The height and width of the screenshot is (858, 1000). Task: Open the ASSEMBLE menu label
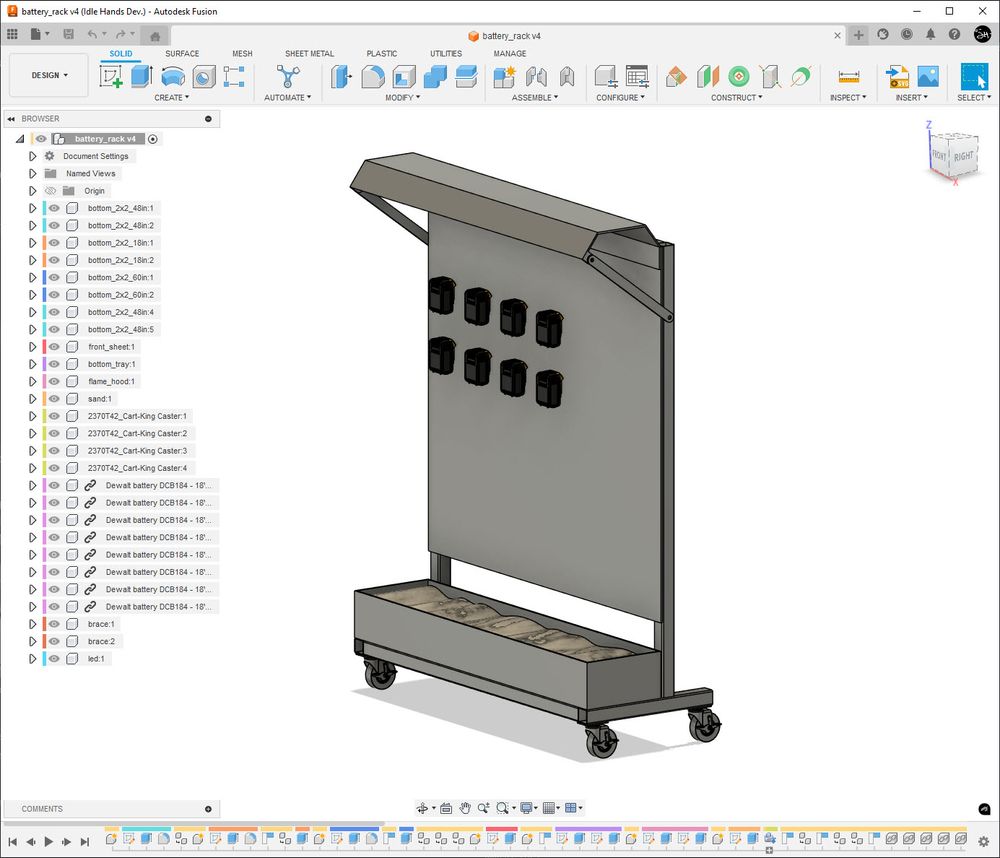tap(534, 98)
